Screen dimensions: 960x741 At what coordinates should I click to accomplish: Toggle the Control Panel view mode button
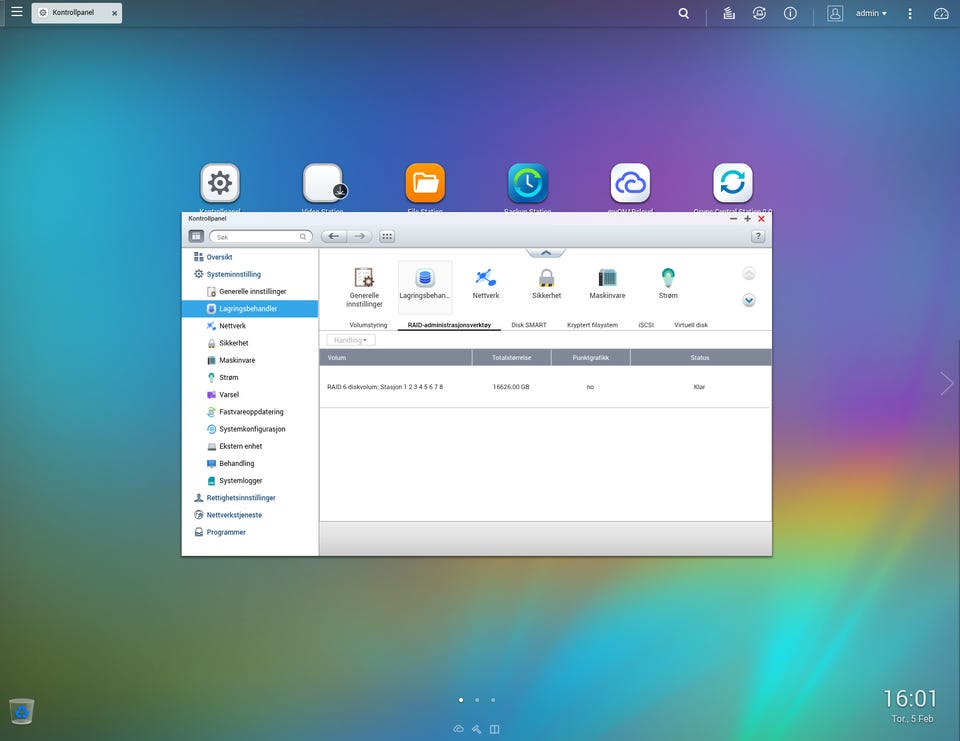pos(196,237)
